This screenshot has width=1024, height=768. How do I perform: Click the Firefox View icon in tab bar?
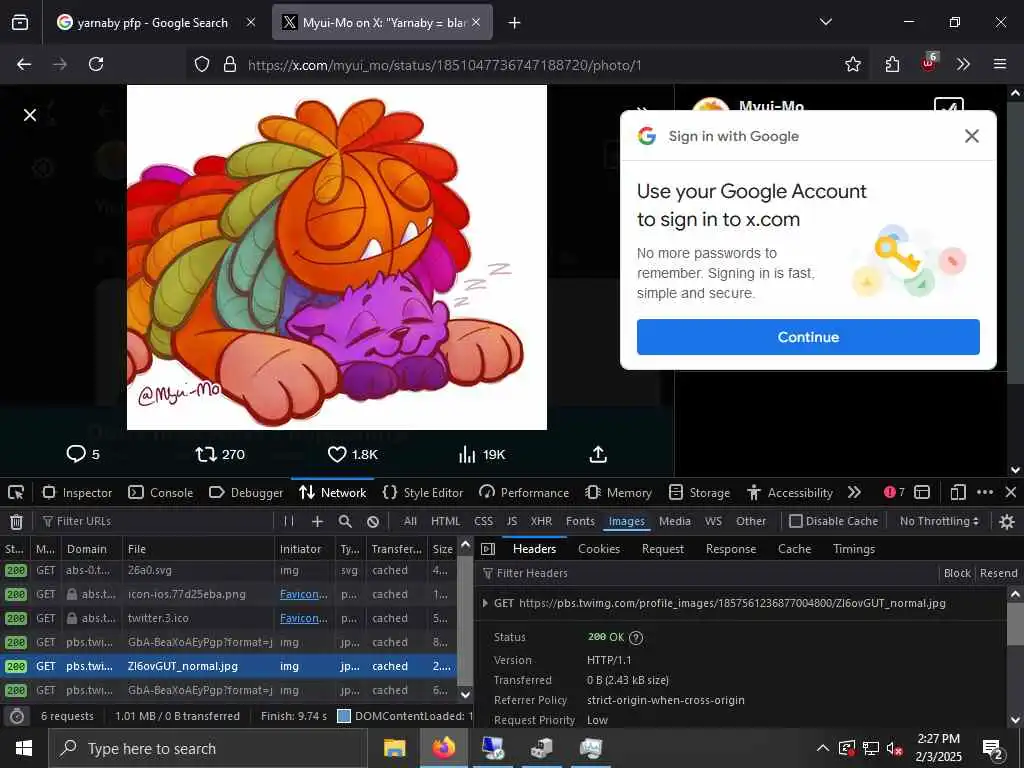(x=20, y=22)
